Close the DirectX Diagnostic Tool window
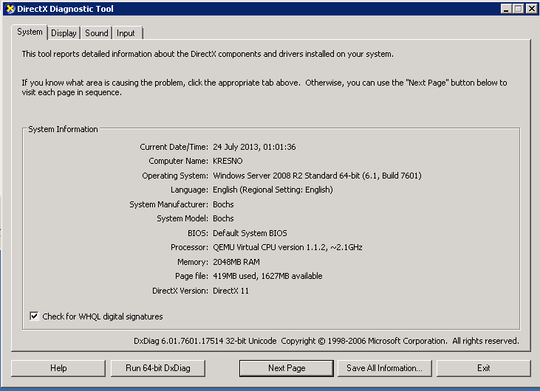 tap(531, 9)
